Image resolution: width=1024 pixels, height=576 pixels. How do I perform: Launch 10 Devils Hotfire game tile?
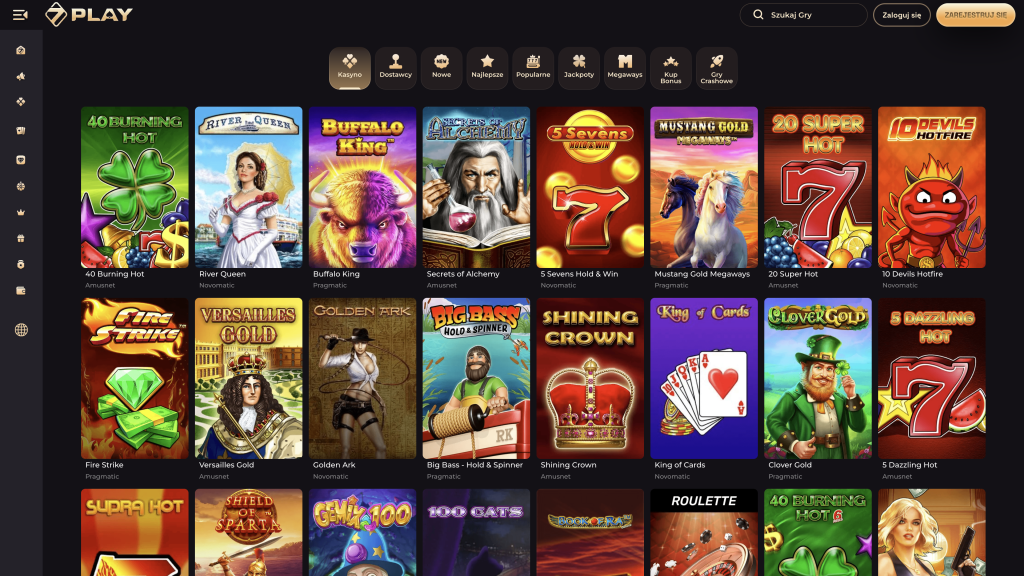[x=931, y=187]
